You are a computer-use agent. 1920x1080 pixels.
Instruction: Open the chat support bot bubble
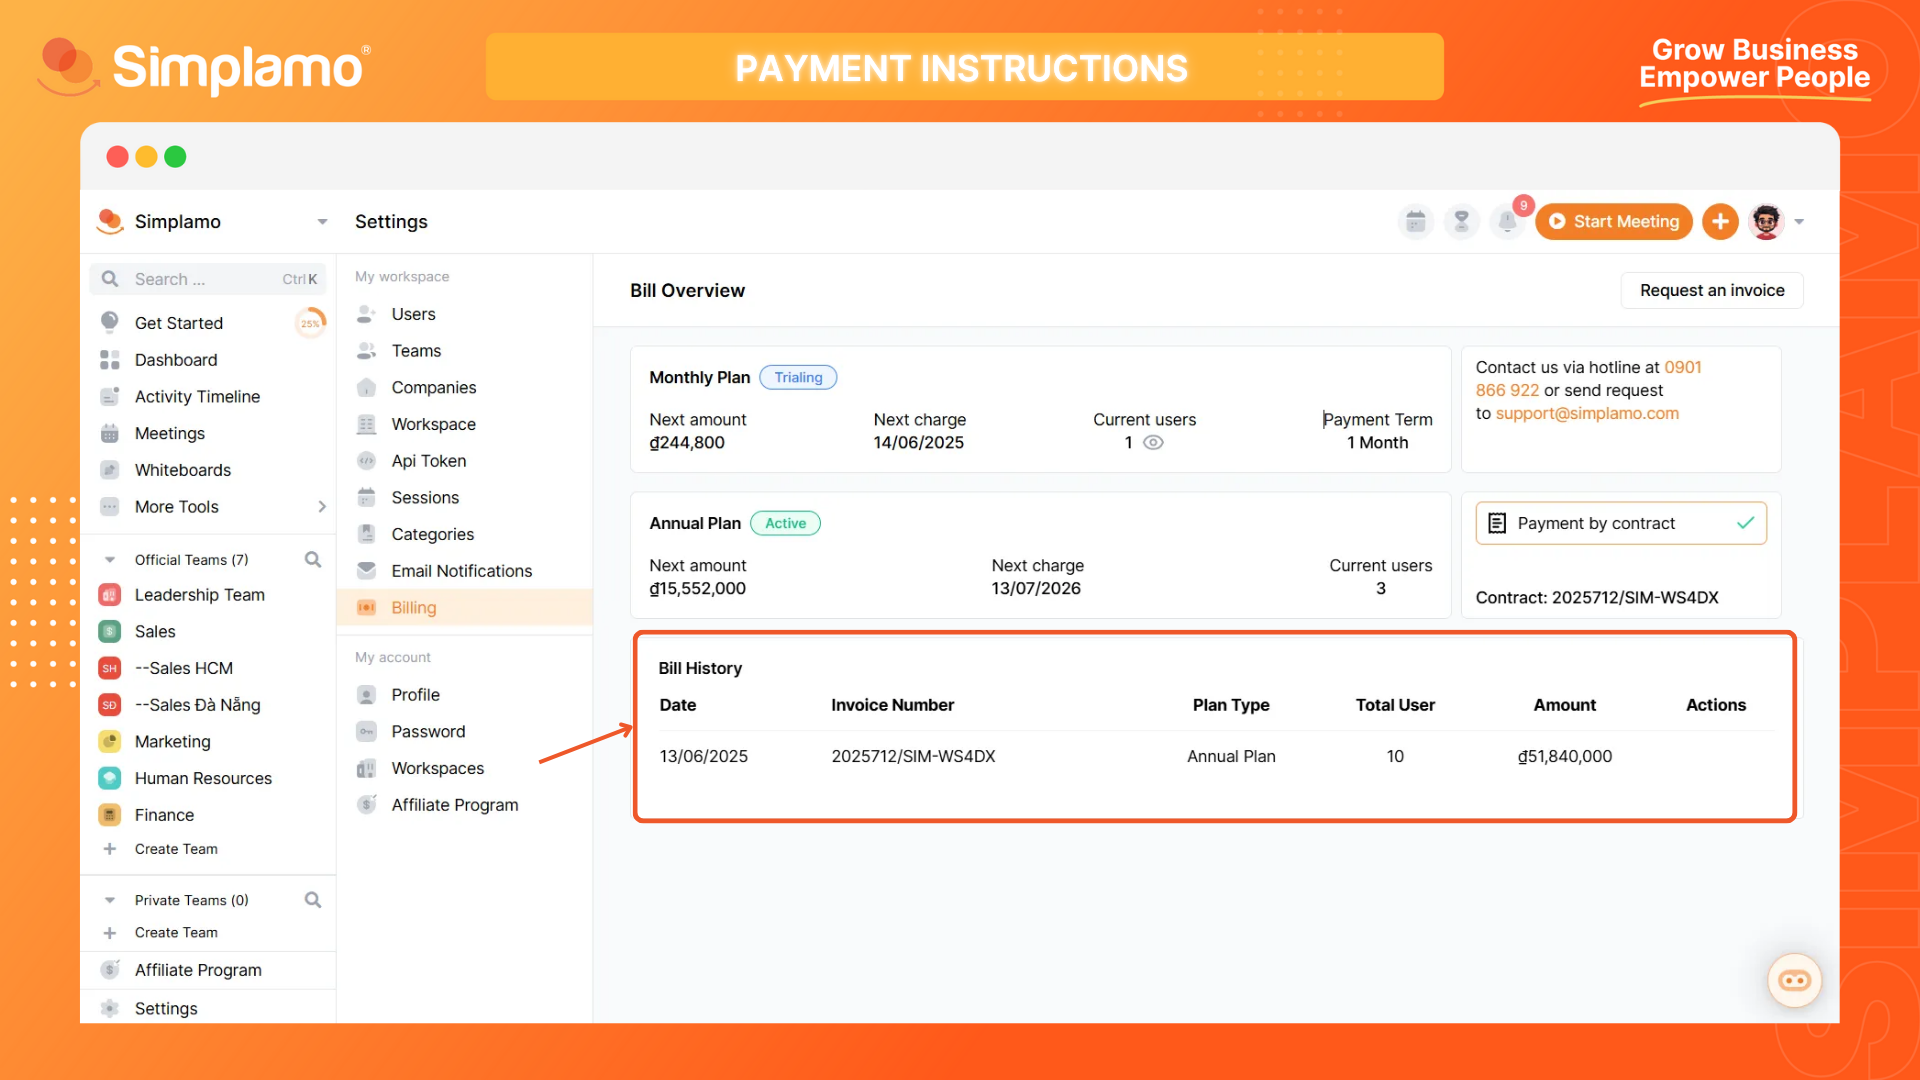pyautogui.click(x=1794, y=980)
